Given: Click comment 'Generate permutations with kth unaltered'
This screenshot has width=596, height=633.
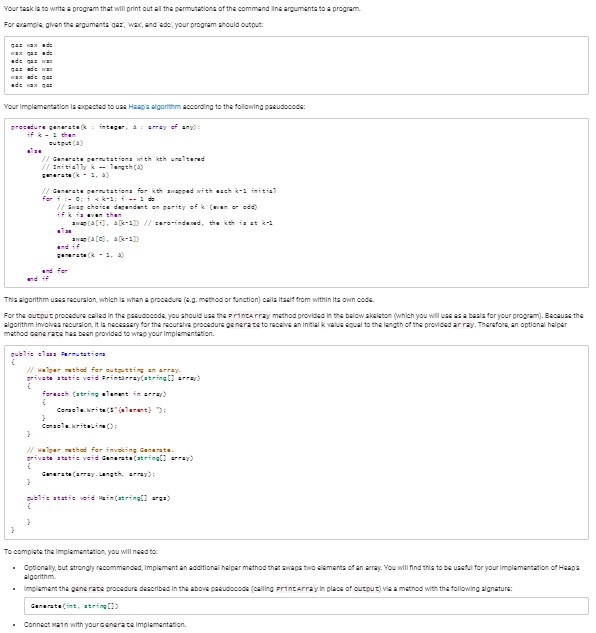Looking at the screenshot, I should [x=123, y=159].
